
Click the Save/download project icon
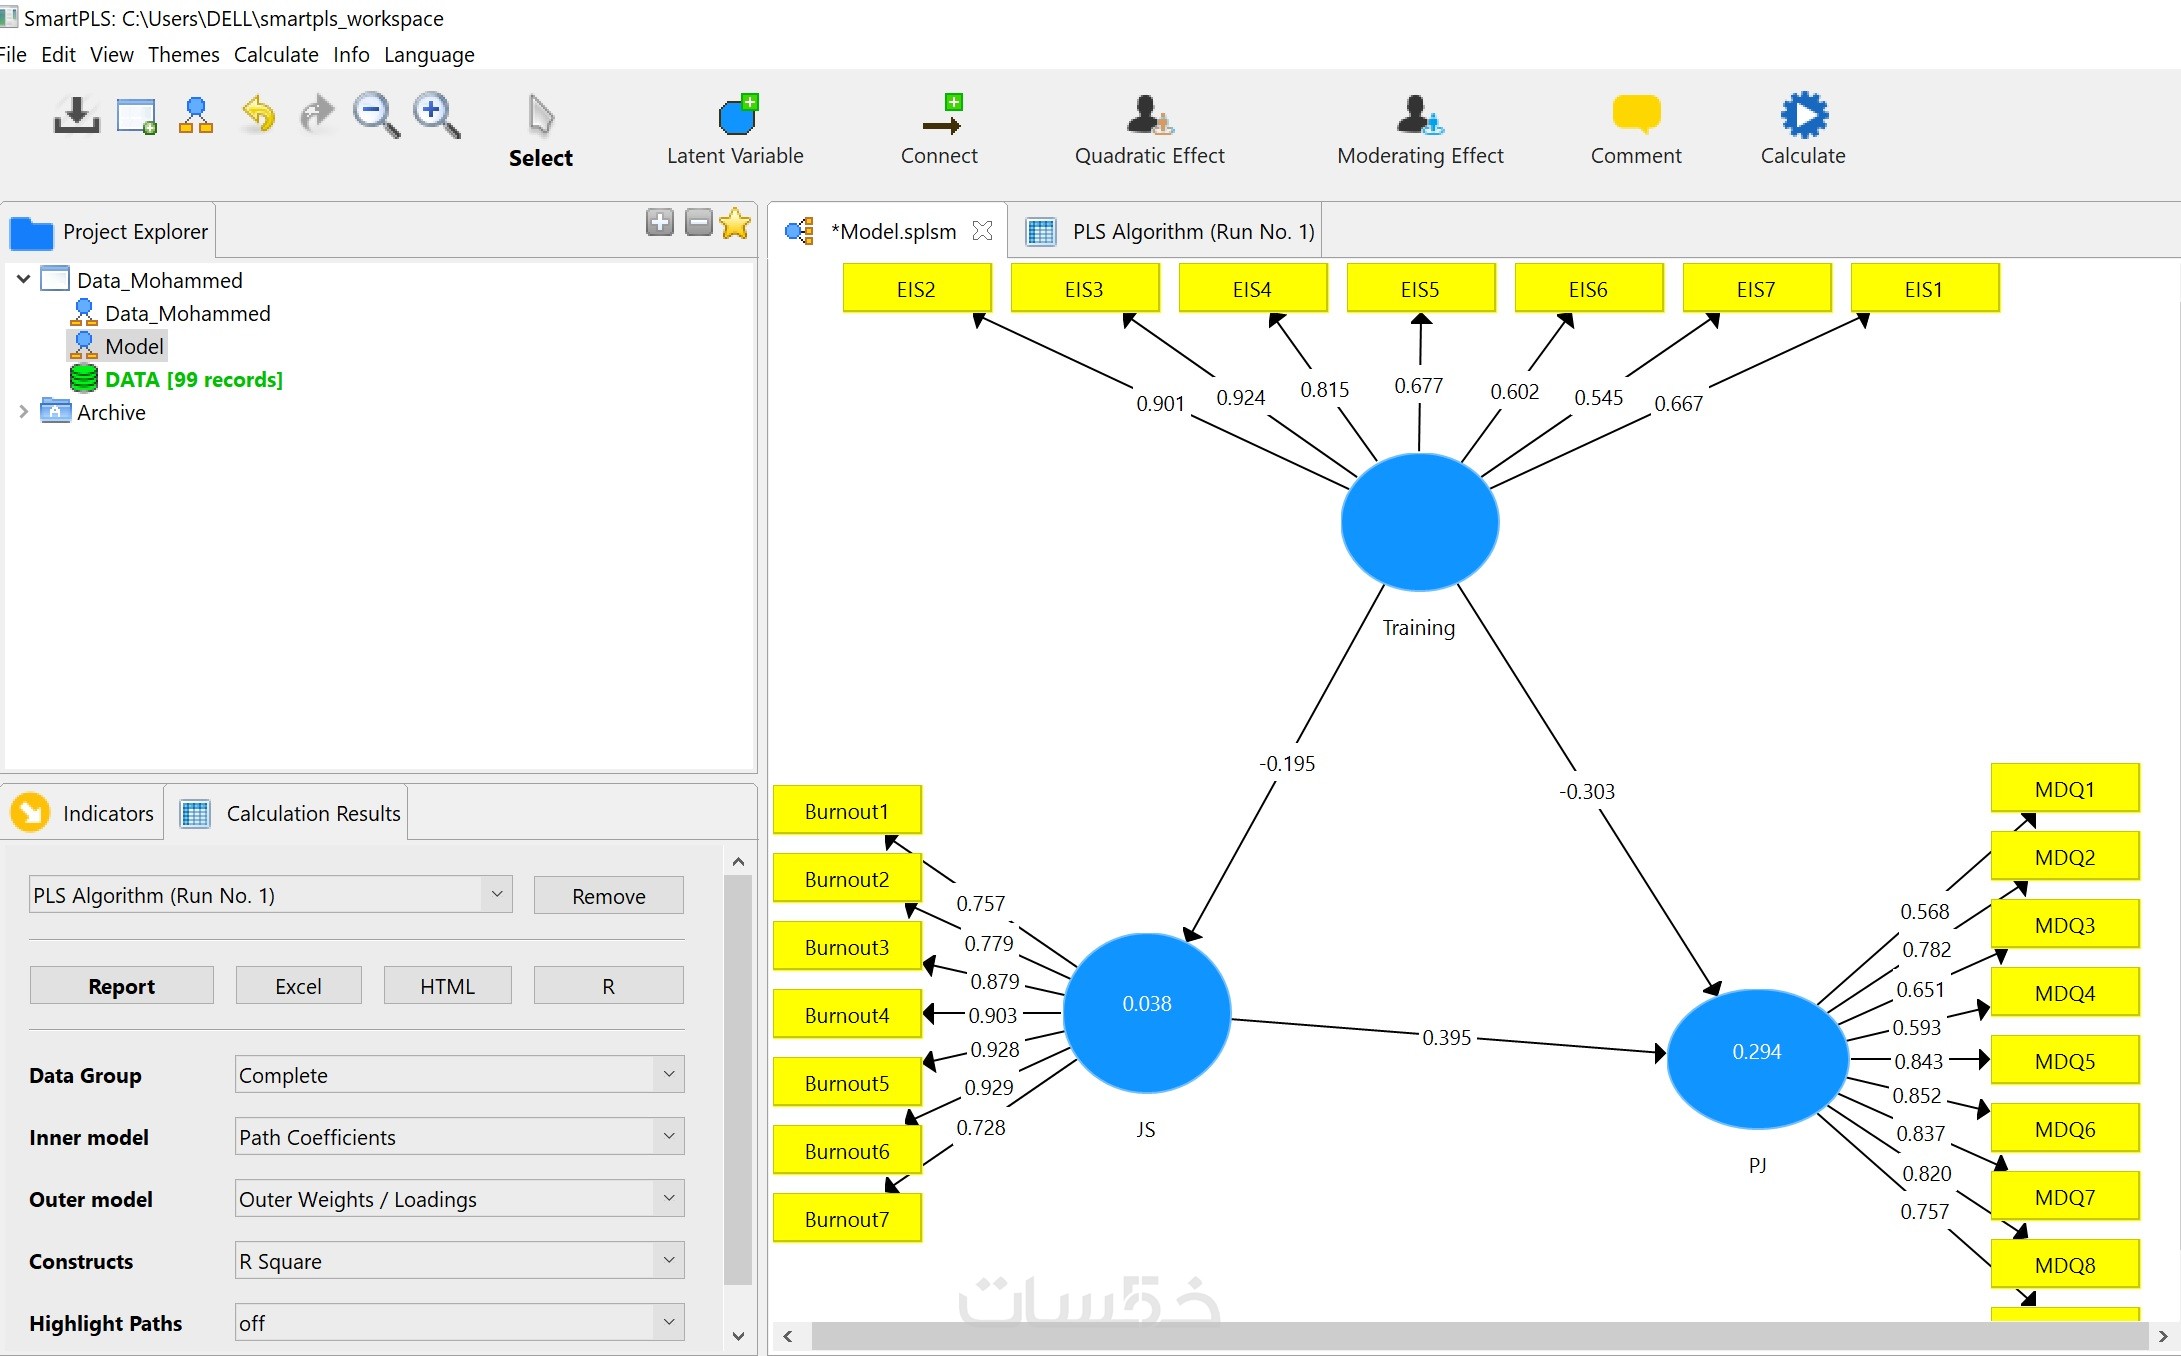point(76,115)
